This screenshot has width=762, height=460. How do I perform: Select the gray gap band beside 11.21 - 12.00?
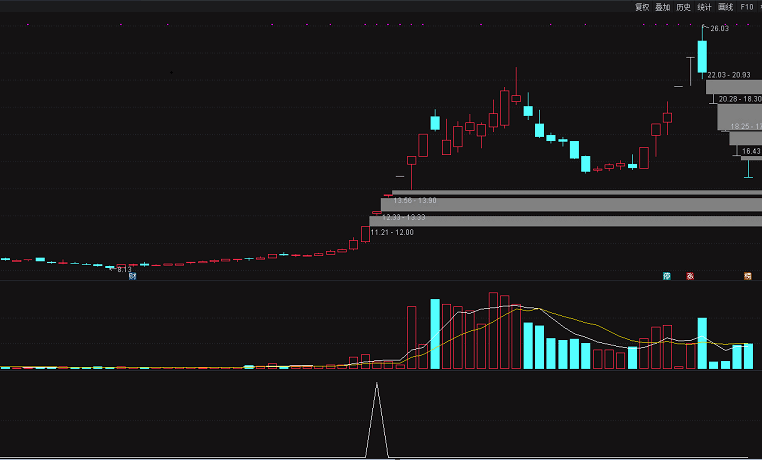pyautogui.click(x=565, y=221)
